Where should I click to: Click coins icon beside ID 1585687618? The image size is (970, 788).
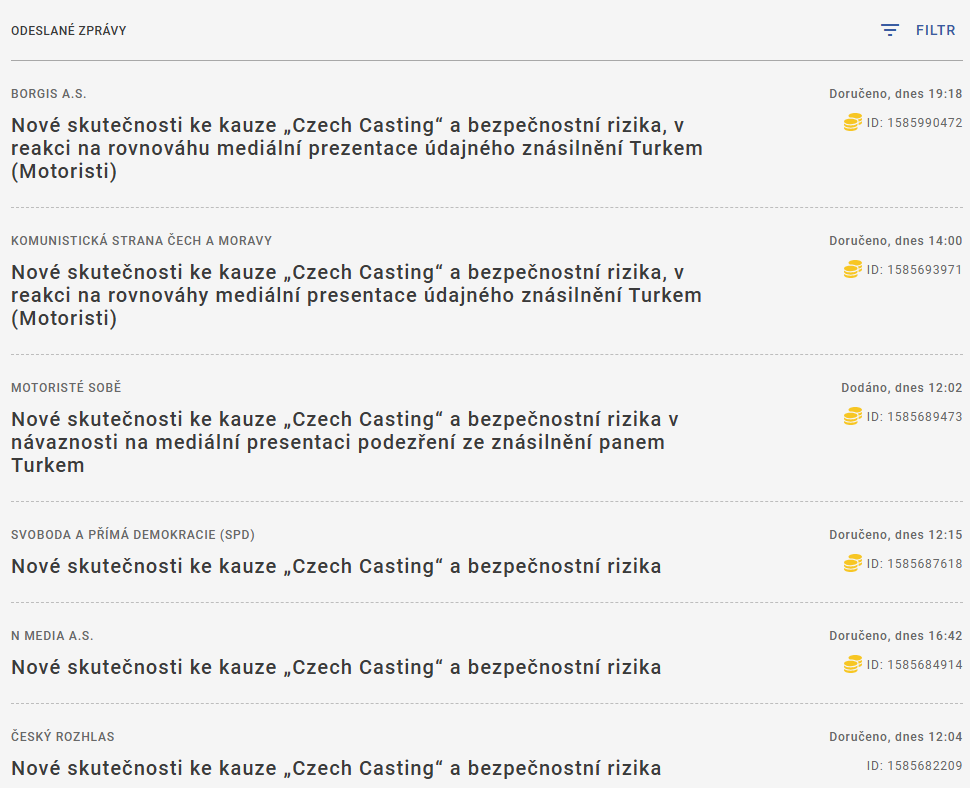pos(852,563)
